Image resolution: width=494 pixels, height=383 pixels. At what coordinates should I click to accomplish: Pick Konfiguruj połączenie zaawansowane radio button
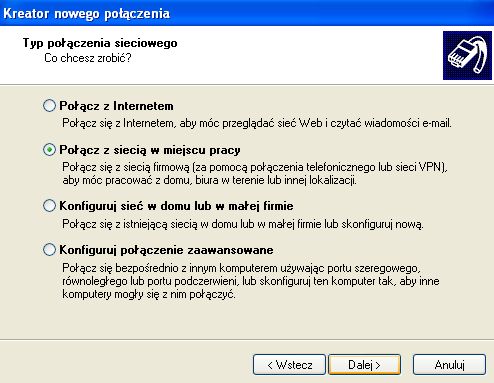tap(49, 250)
